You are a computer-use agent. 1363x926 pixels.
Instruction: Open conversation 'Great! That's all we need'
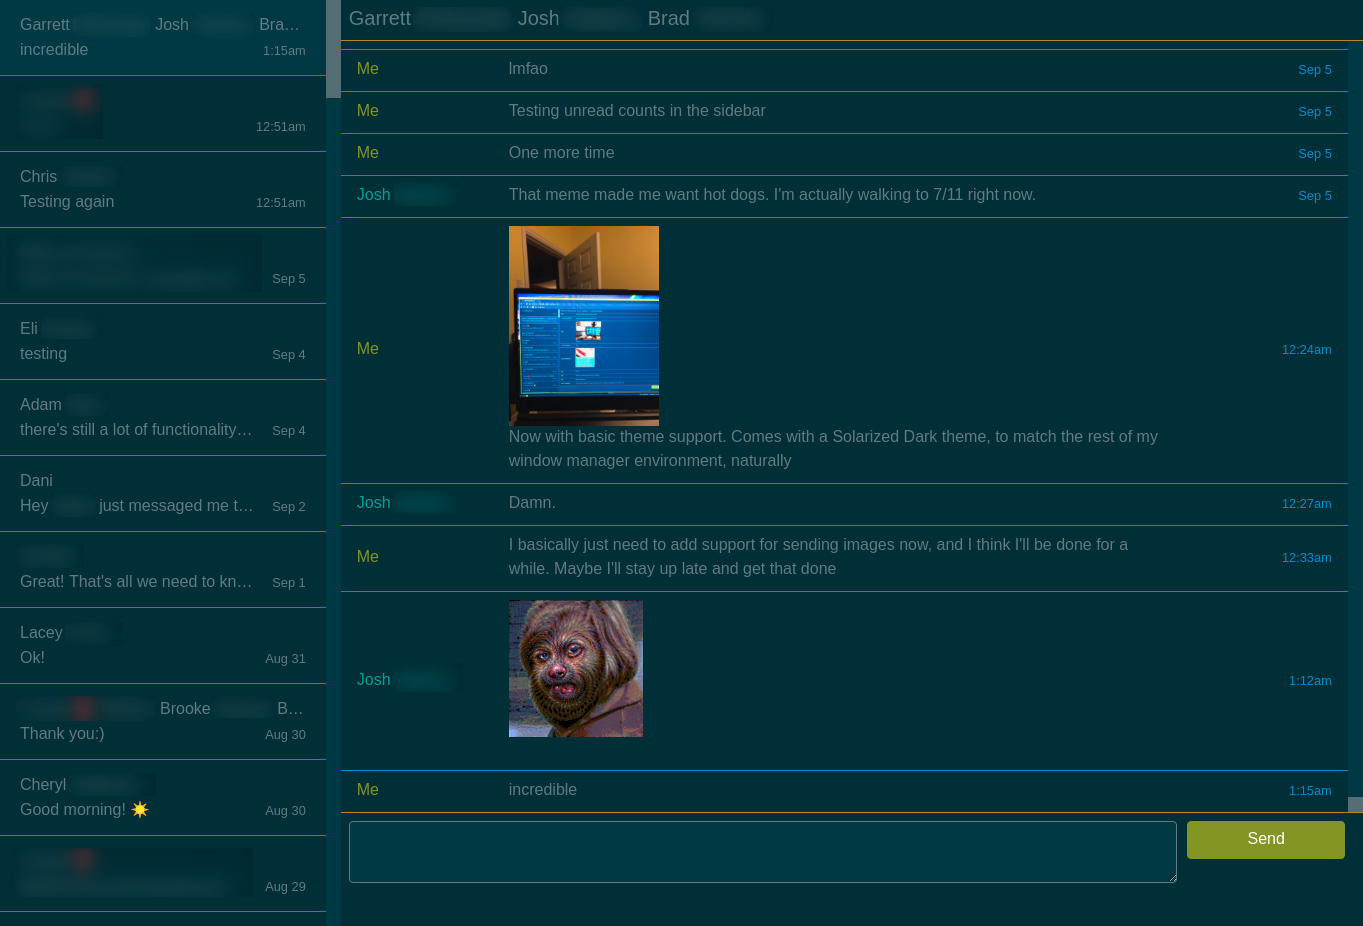pos(163,570)
